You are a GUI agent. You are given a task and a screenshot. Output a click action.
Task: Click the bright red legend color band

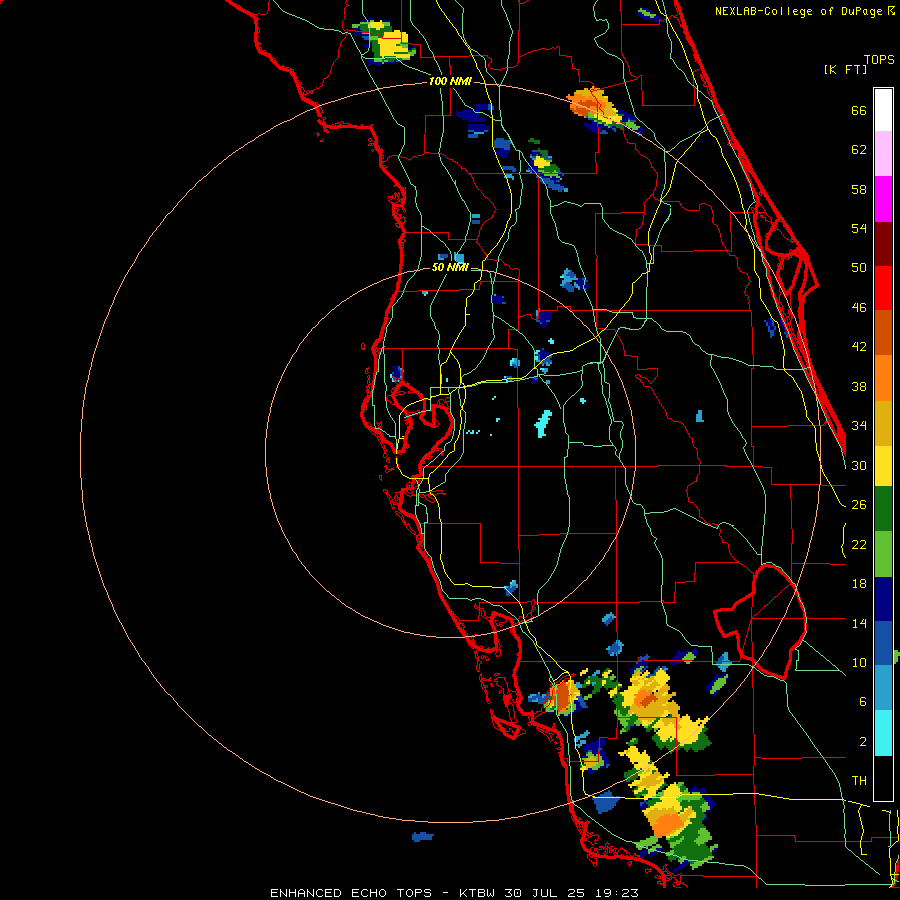tap(883, 288)
